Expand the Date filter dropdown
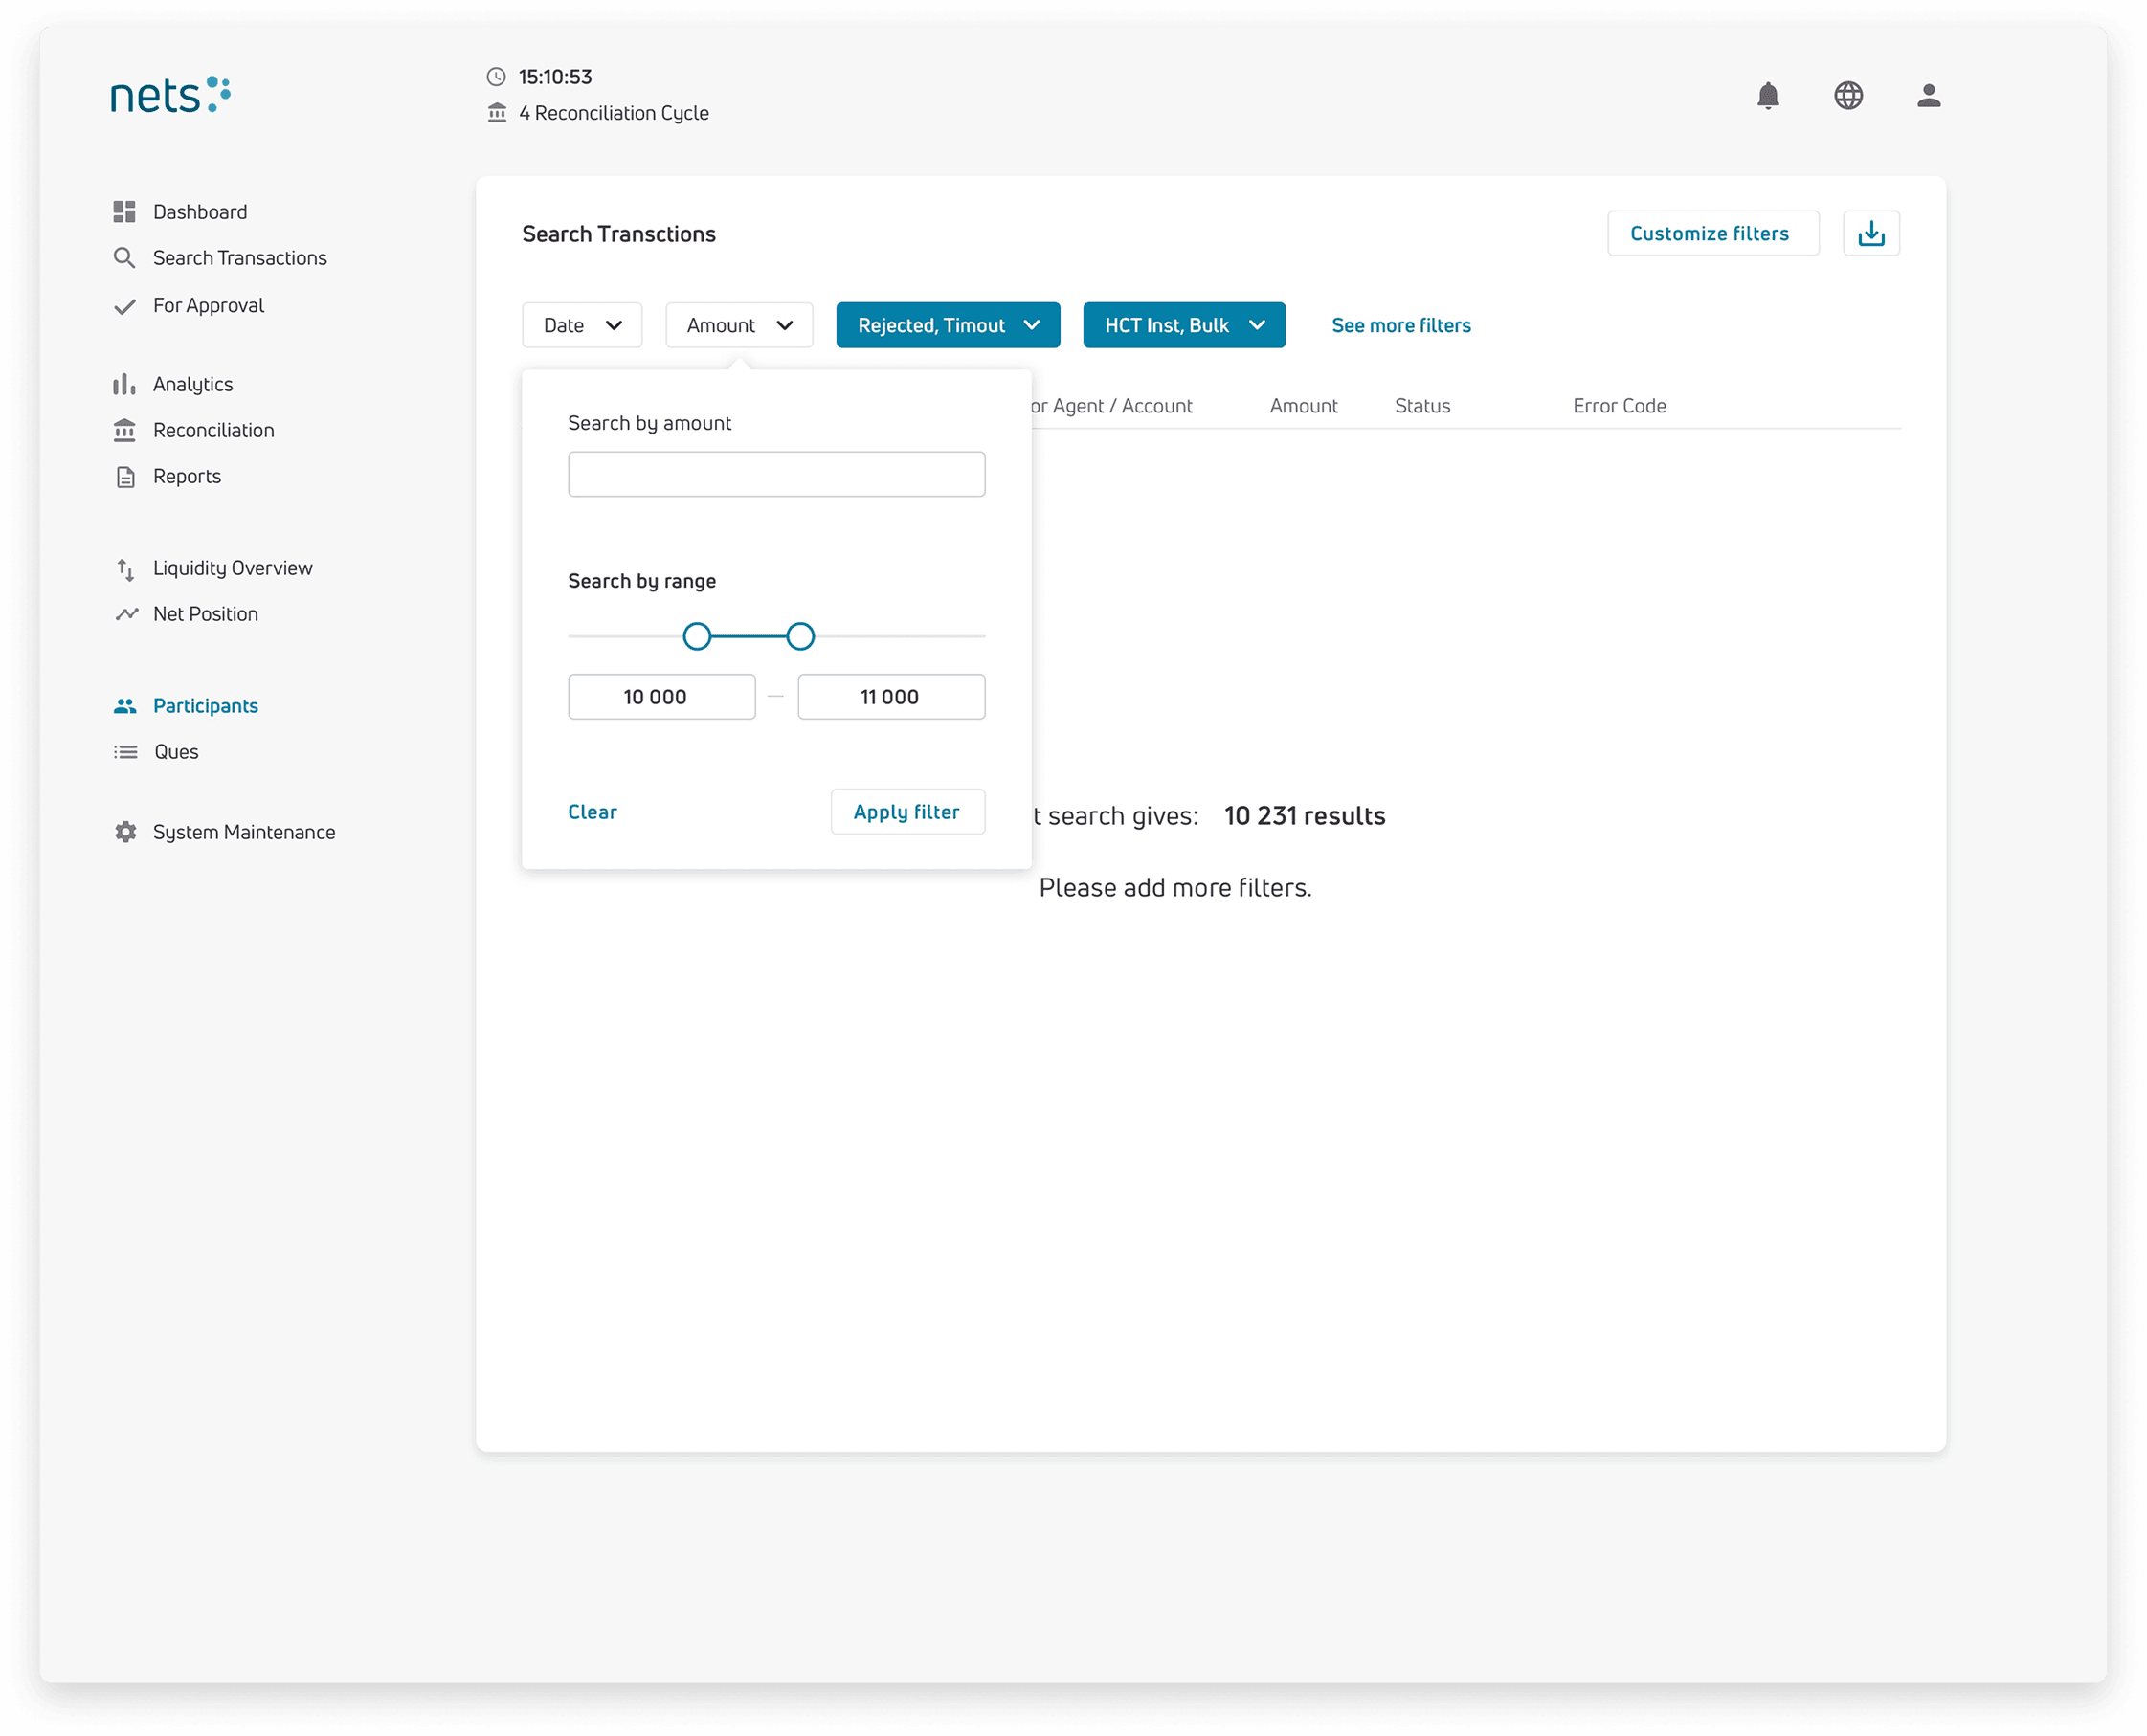Image resolution: width=2147 pixels, height=1736 pixels. tap(581, 325)
